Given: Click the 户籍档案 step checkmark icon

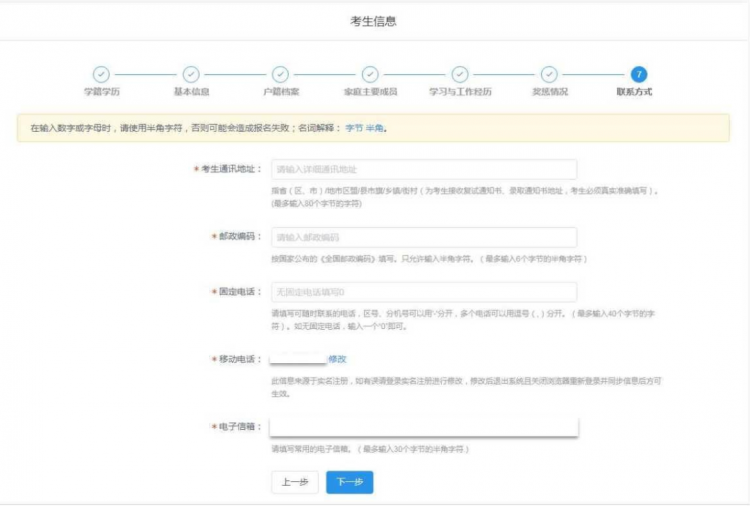Looking at the screenshot, I should 280,75.
